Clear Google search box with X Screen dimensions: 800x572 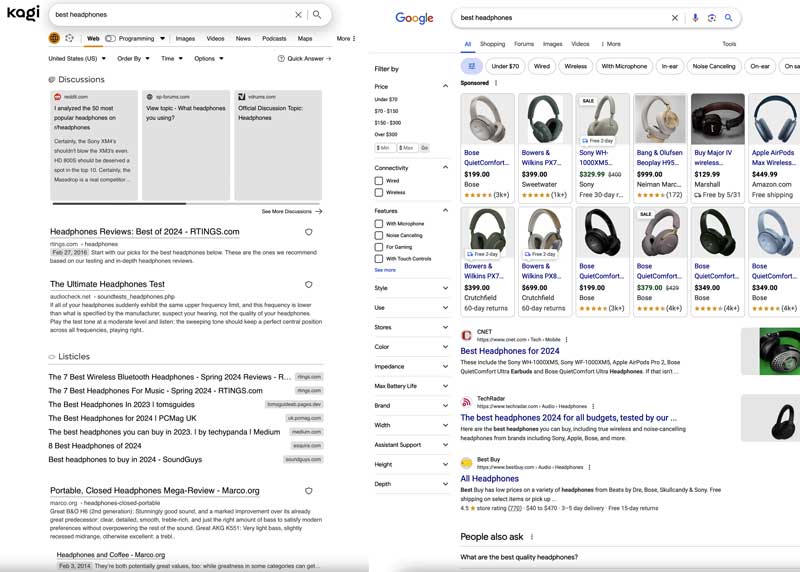point(674,18)
